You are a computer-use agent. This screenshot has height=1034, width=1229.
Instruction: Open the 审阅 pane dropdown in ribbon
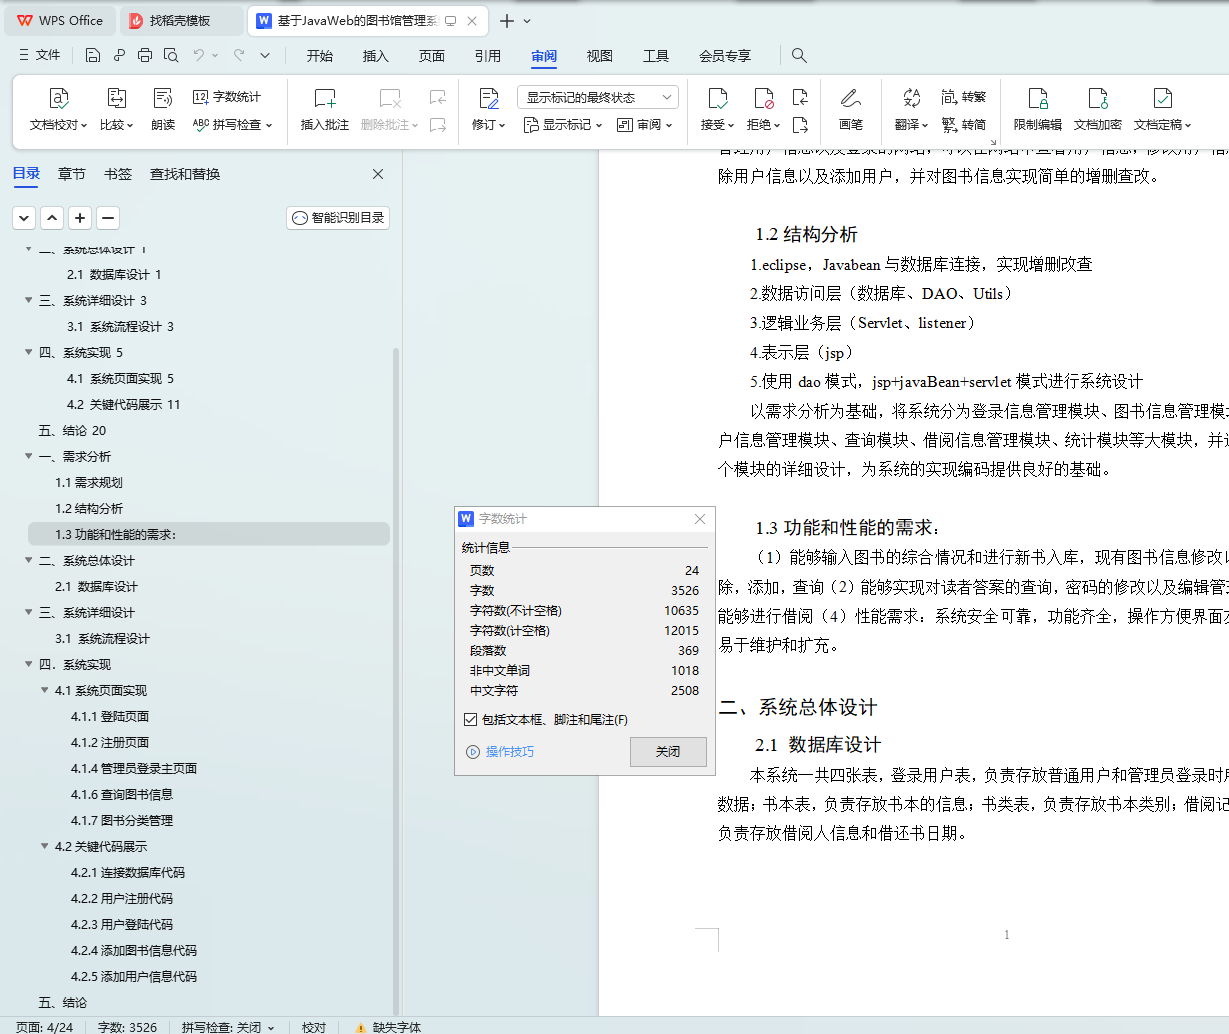coord(645,125)
